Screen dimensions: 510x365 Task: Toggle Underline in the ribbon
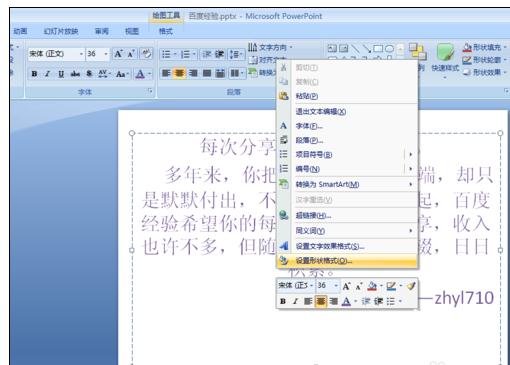pyautogui.click(x=61, y=74)
